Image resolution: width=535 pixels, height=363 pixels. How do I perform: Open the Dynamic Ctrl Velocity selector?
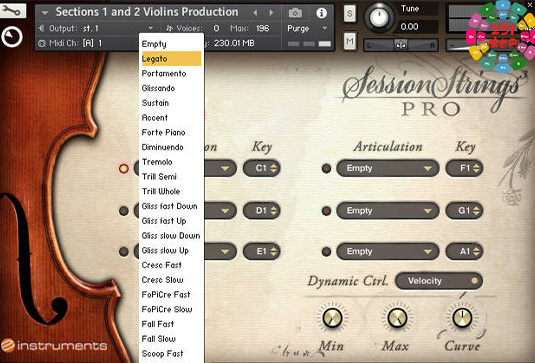[439, 281]
